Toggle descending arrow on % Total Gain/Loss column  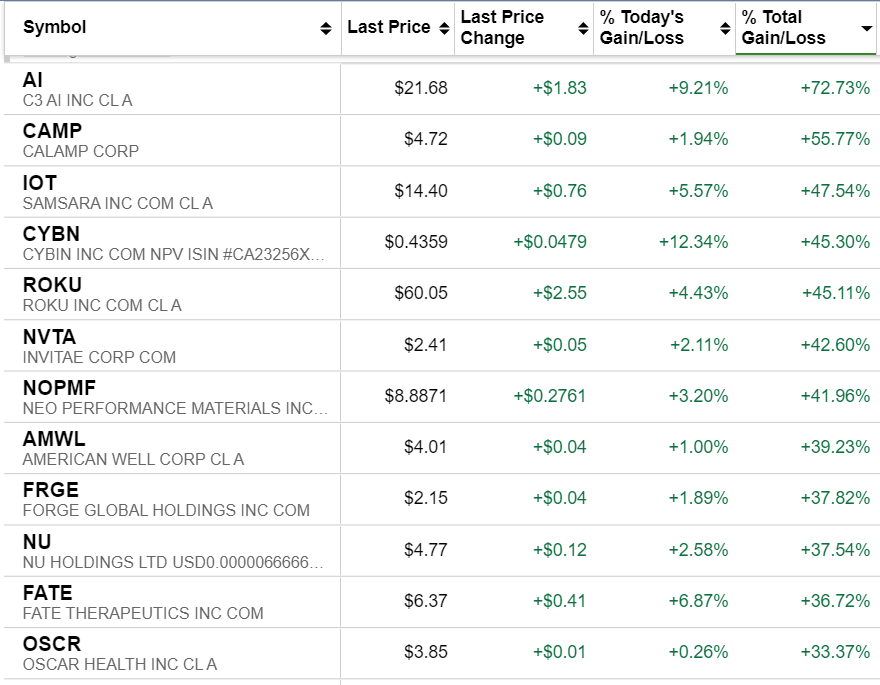pos(866,28)
